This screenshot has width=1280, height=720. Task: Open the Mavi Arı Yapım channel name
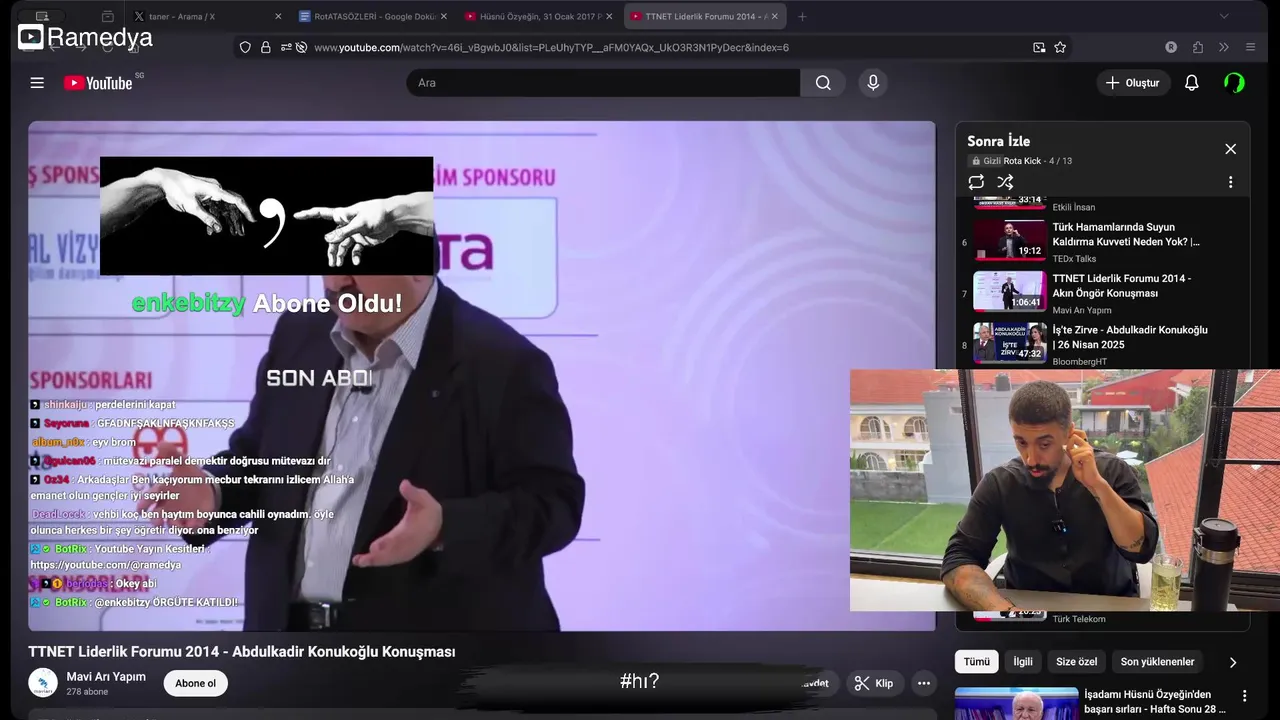(106, 677)
